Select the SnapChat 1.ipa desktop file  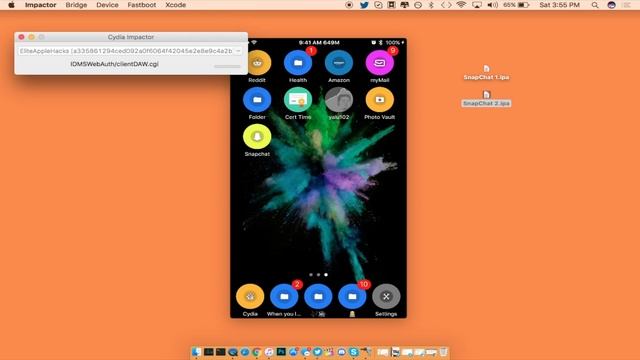pos(486,73)
